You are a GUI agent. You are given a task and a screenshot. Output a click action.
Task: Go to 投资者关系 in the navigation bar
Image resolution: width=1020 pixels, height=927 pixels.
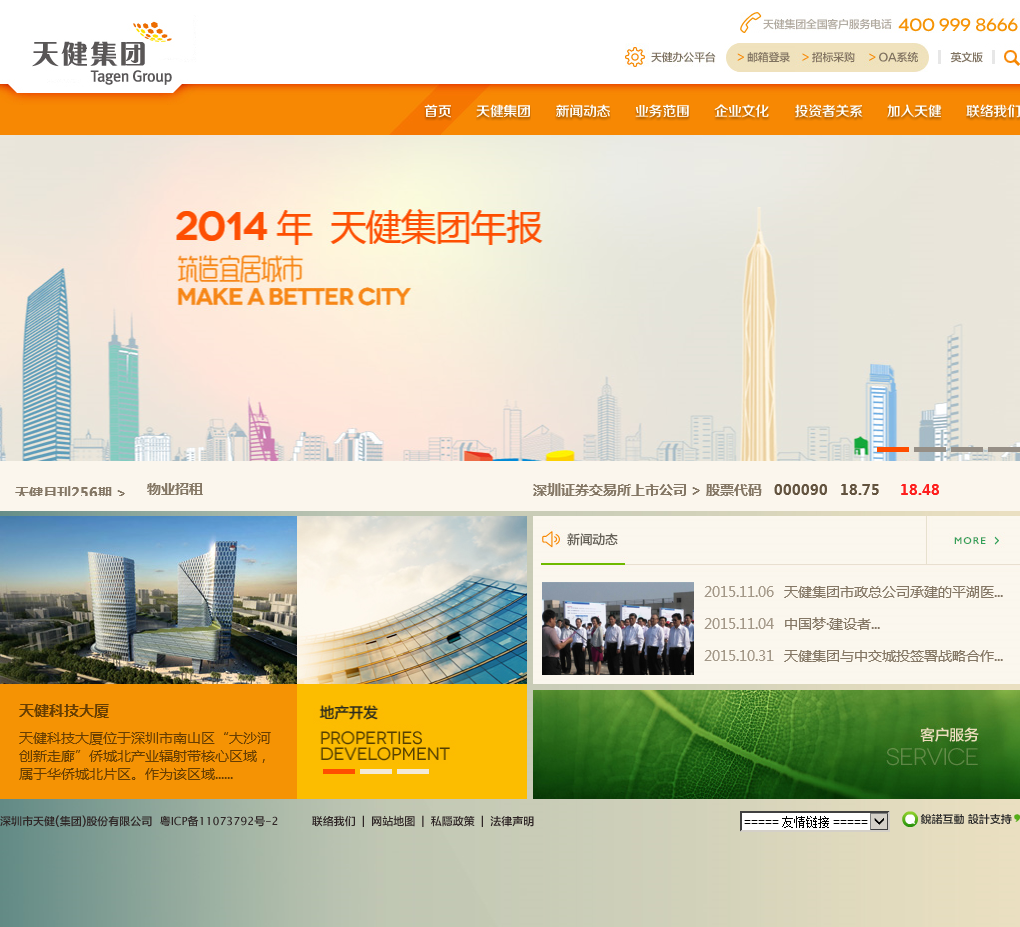[x=828, y=111]
